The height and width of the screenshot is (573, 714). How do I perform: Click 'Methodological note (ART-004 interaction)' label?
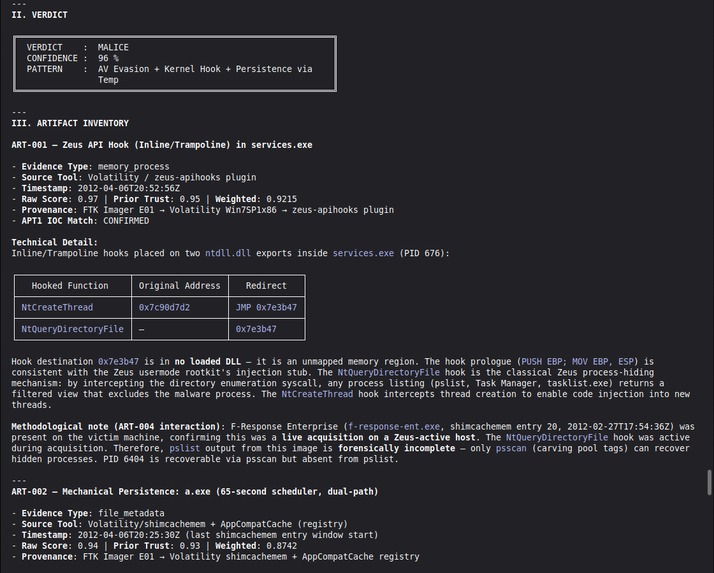(x=116, y=427)
